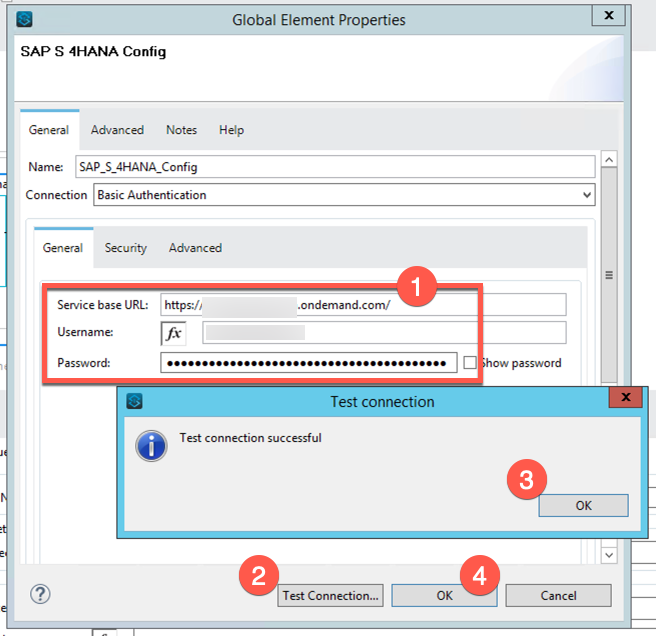Viewport: 656px width, 636px height.
Task: Click the Name input field
Action: (335, 167)
